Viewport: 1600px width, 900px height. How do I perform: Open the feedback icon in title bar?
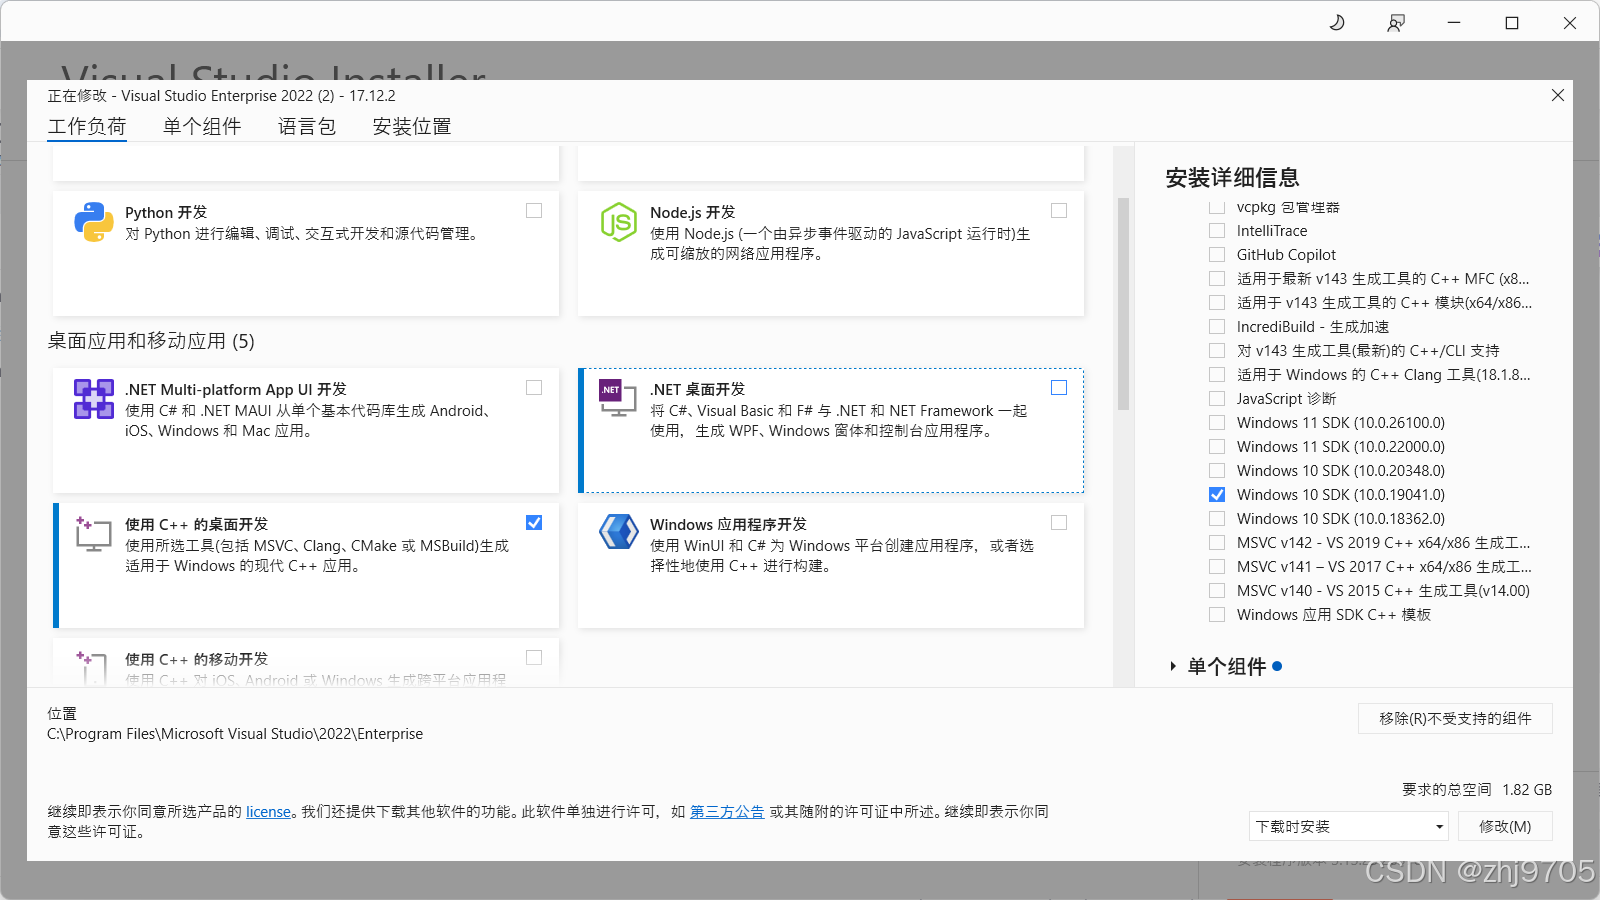[x=1396, y=22]
